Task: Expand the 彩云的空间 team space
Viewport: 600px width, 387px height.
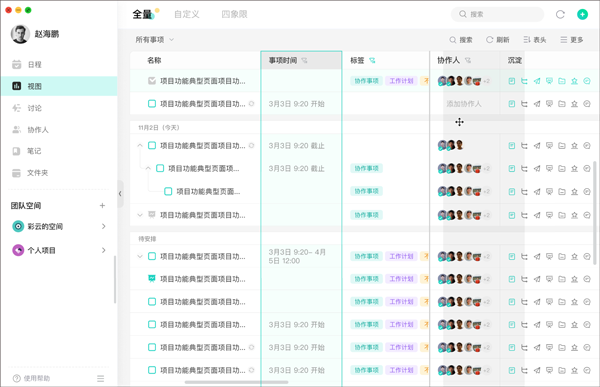Action: click(x=103, y=227)
